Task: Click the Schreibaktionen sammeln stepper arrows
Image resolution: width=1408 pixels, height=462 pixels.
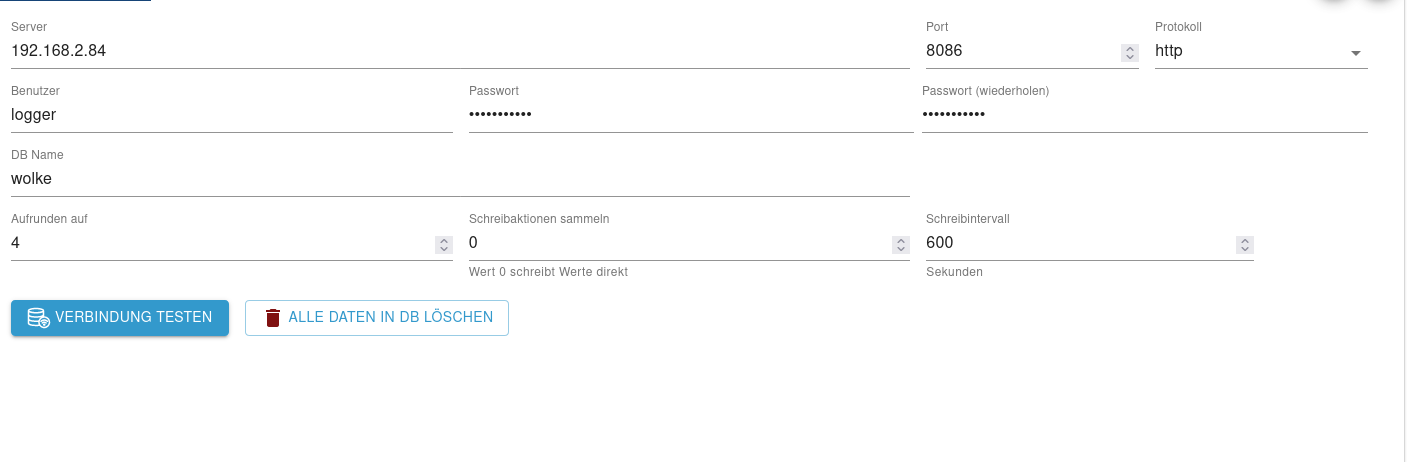Action: point(901,244)
